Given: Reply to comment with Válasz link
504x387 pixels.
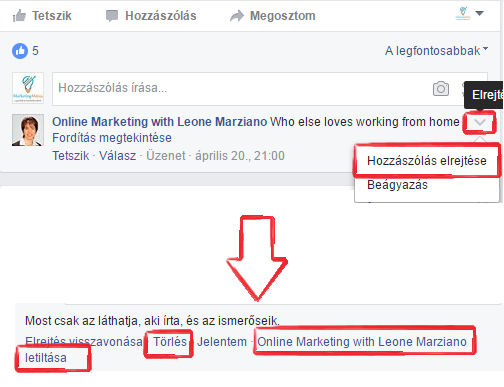Looking at the screenshot, I should (118, 156).
